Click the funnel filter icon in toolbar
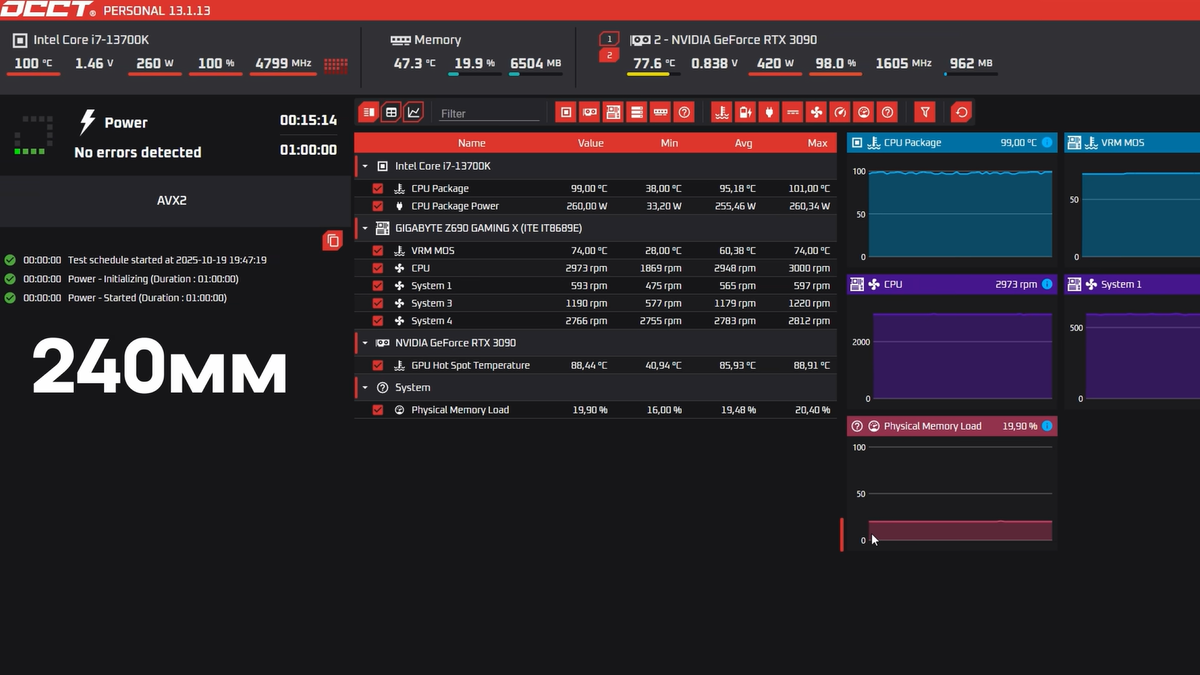Image resolution: width=1200 pixels, height=675 pixels. (x=925, y=112)
